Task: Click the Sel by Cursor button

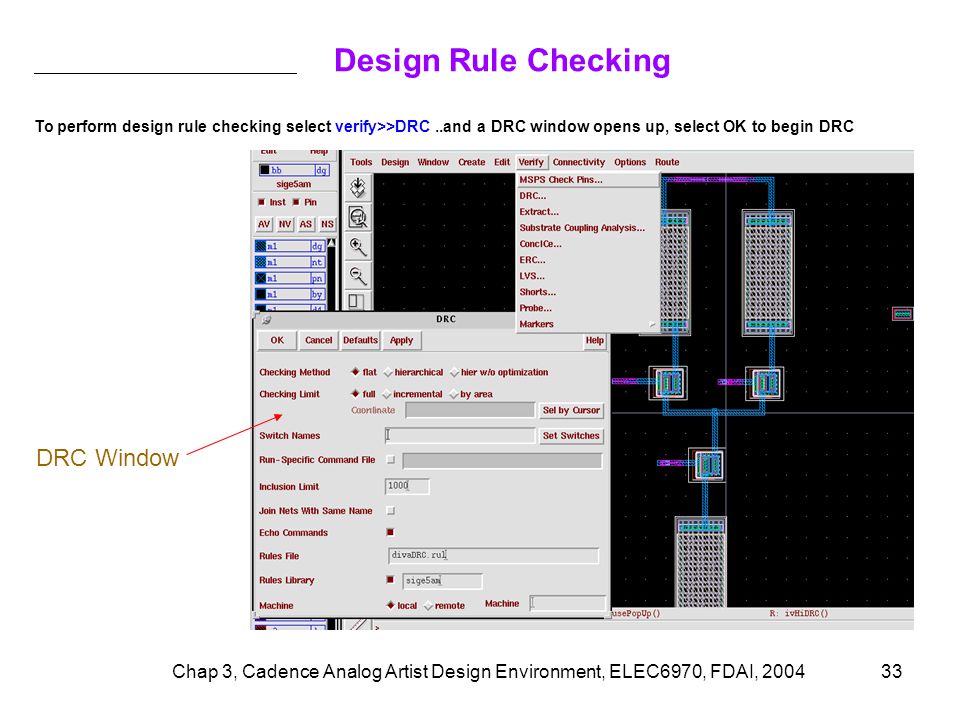Action: 571,410
